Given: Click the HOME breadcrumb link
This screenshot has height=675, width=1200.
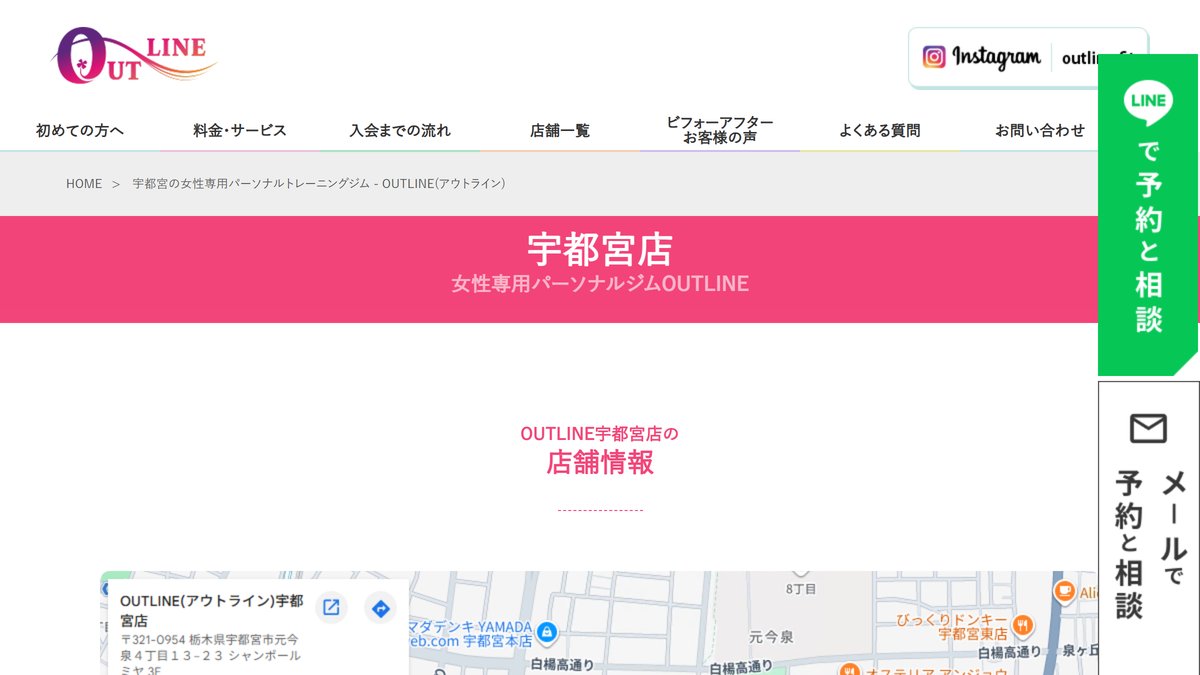Looking at the screenshot, I should [84, 184].
